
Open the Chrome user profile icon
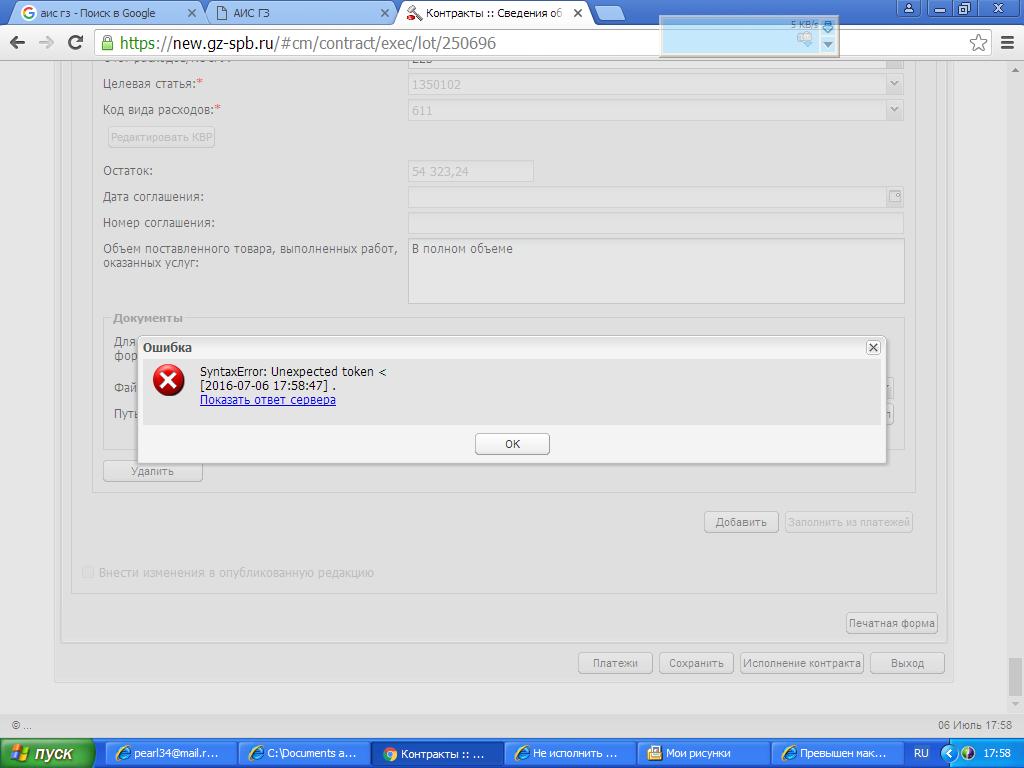908,8
